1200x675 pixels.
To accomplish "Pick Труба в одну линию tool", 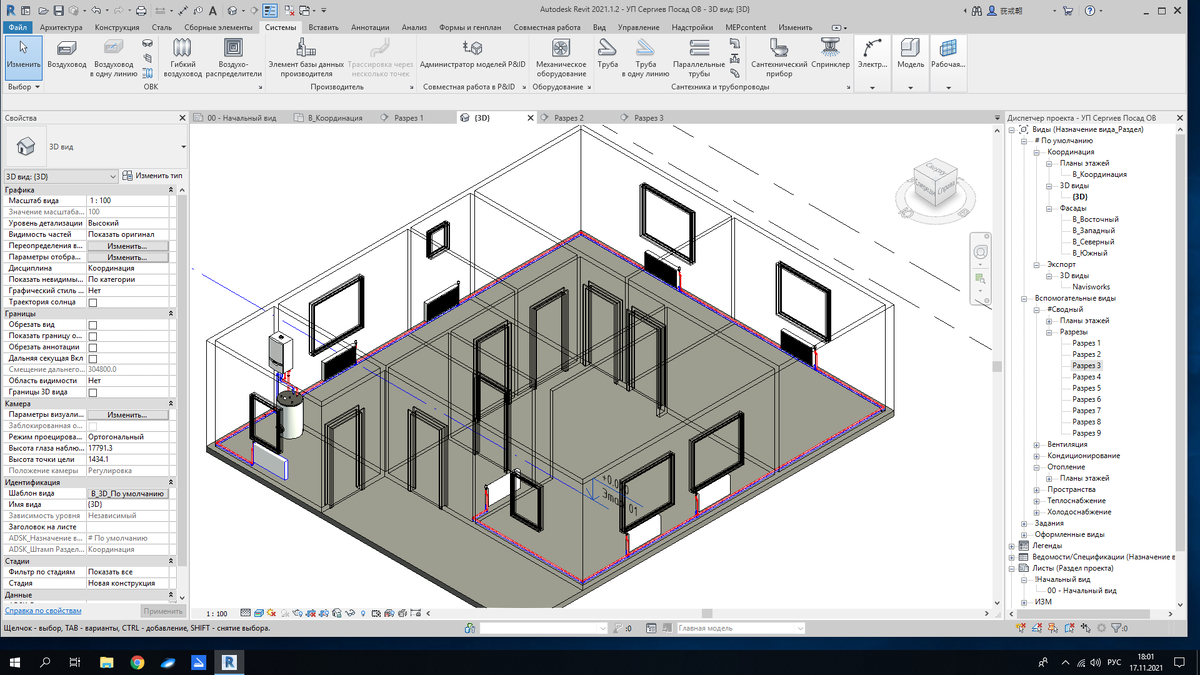I will [x=645, y=56].
